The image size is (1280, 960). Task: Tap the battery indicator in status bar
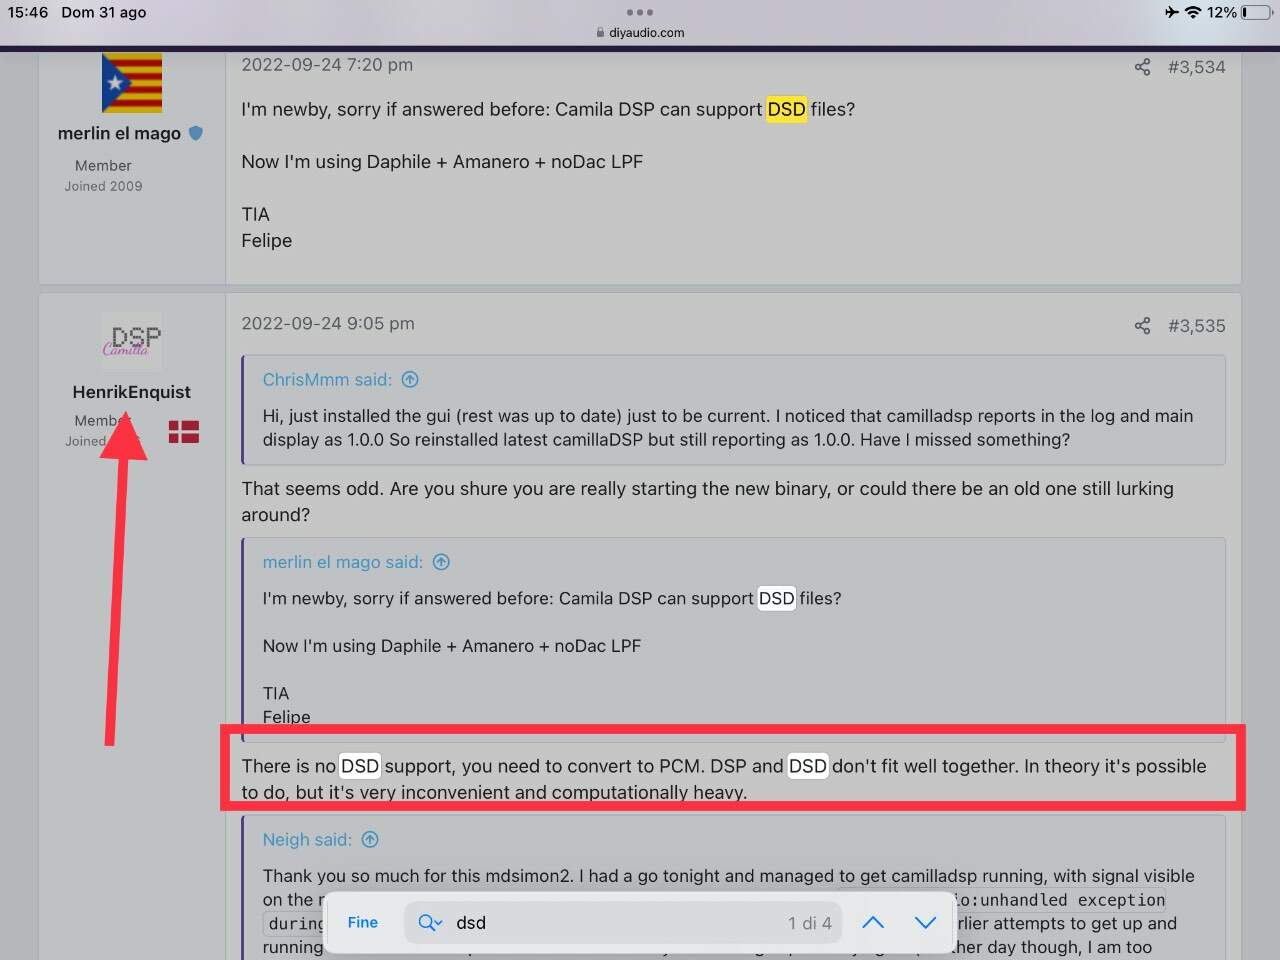click(1258, 12)
